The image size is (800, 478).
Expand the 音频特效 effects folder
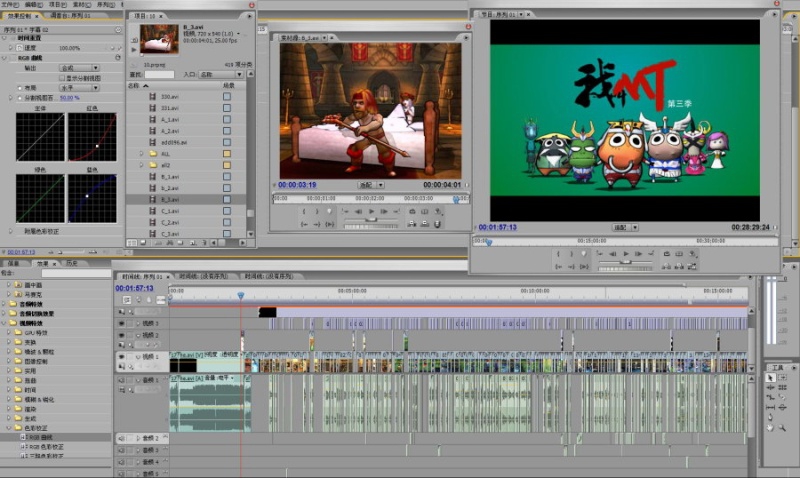5,304
